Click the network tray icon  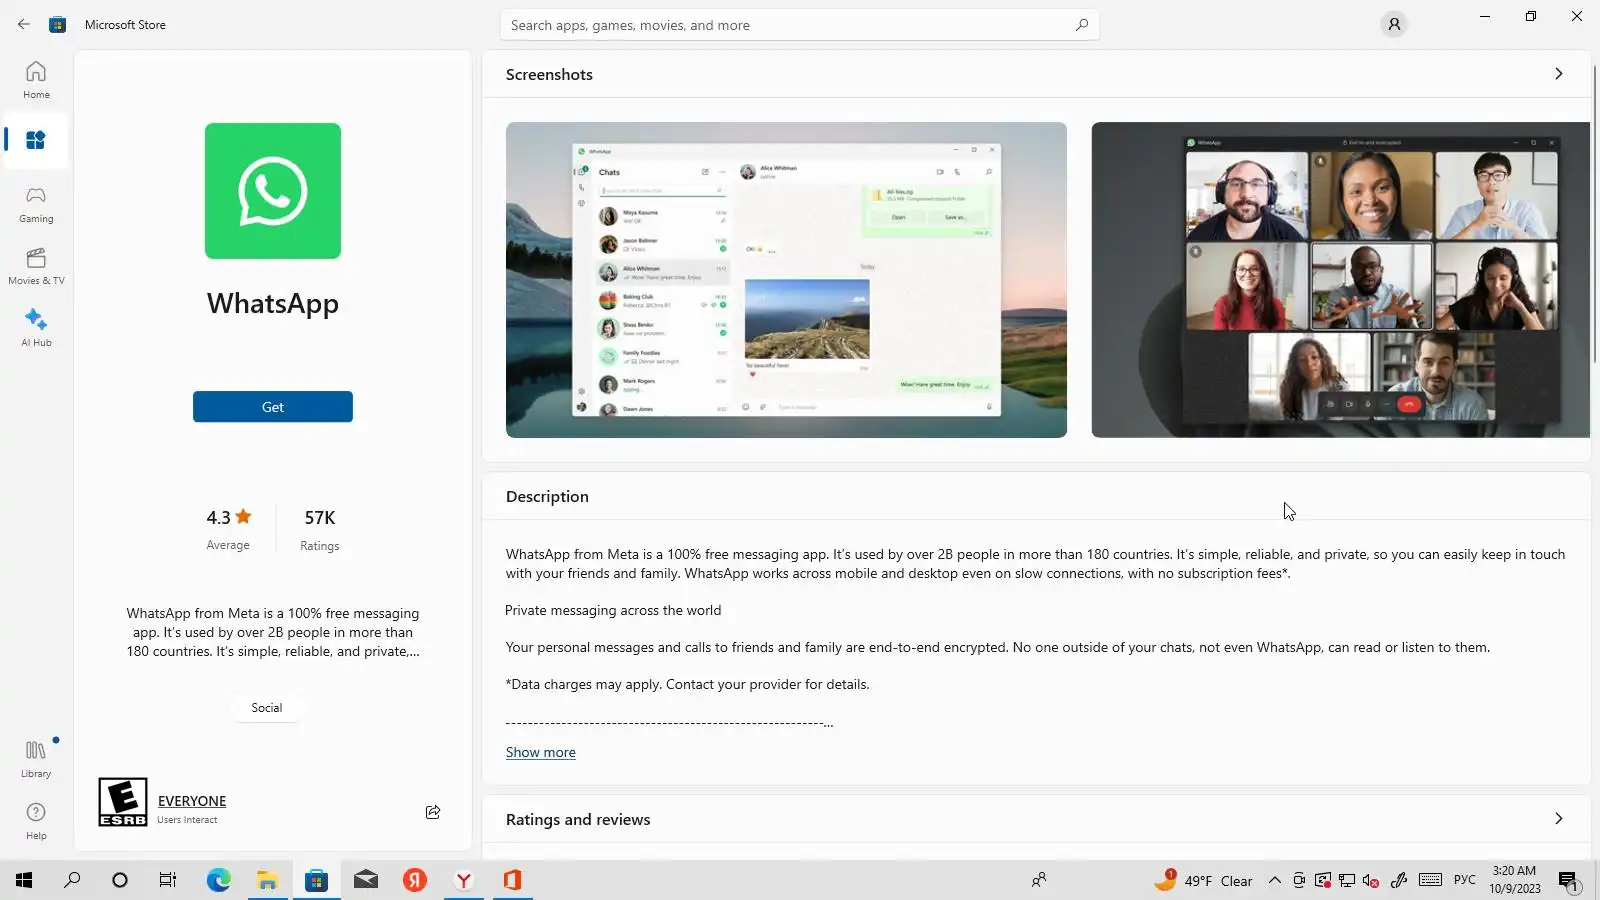1347,880
